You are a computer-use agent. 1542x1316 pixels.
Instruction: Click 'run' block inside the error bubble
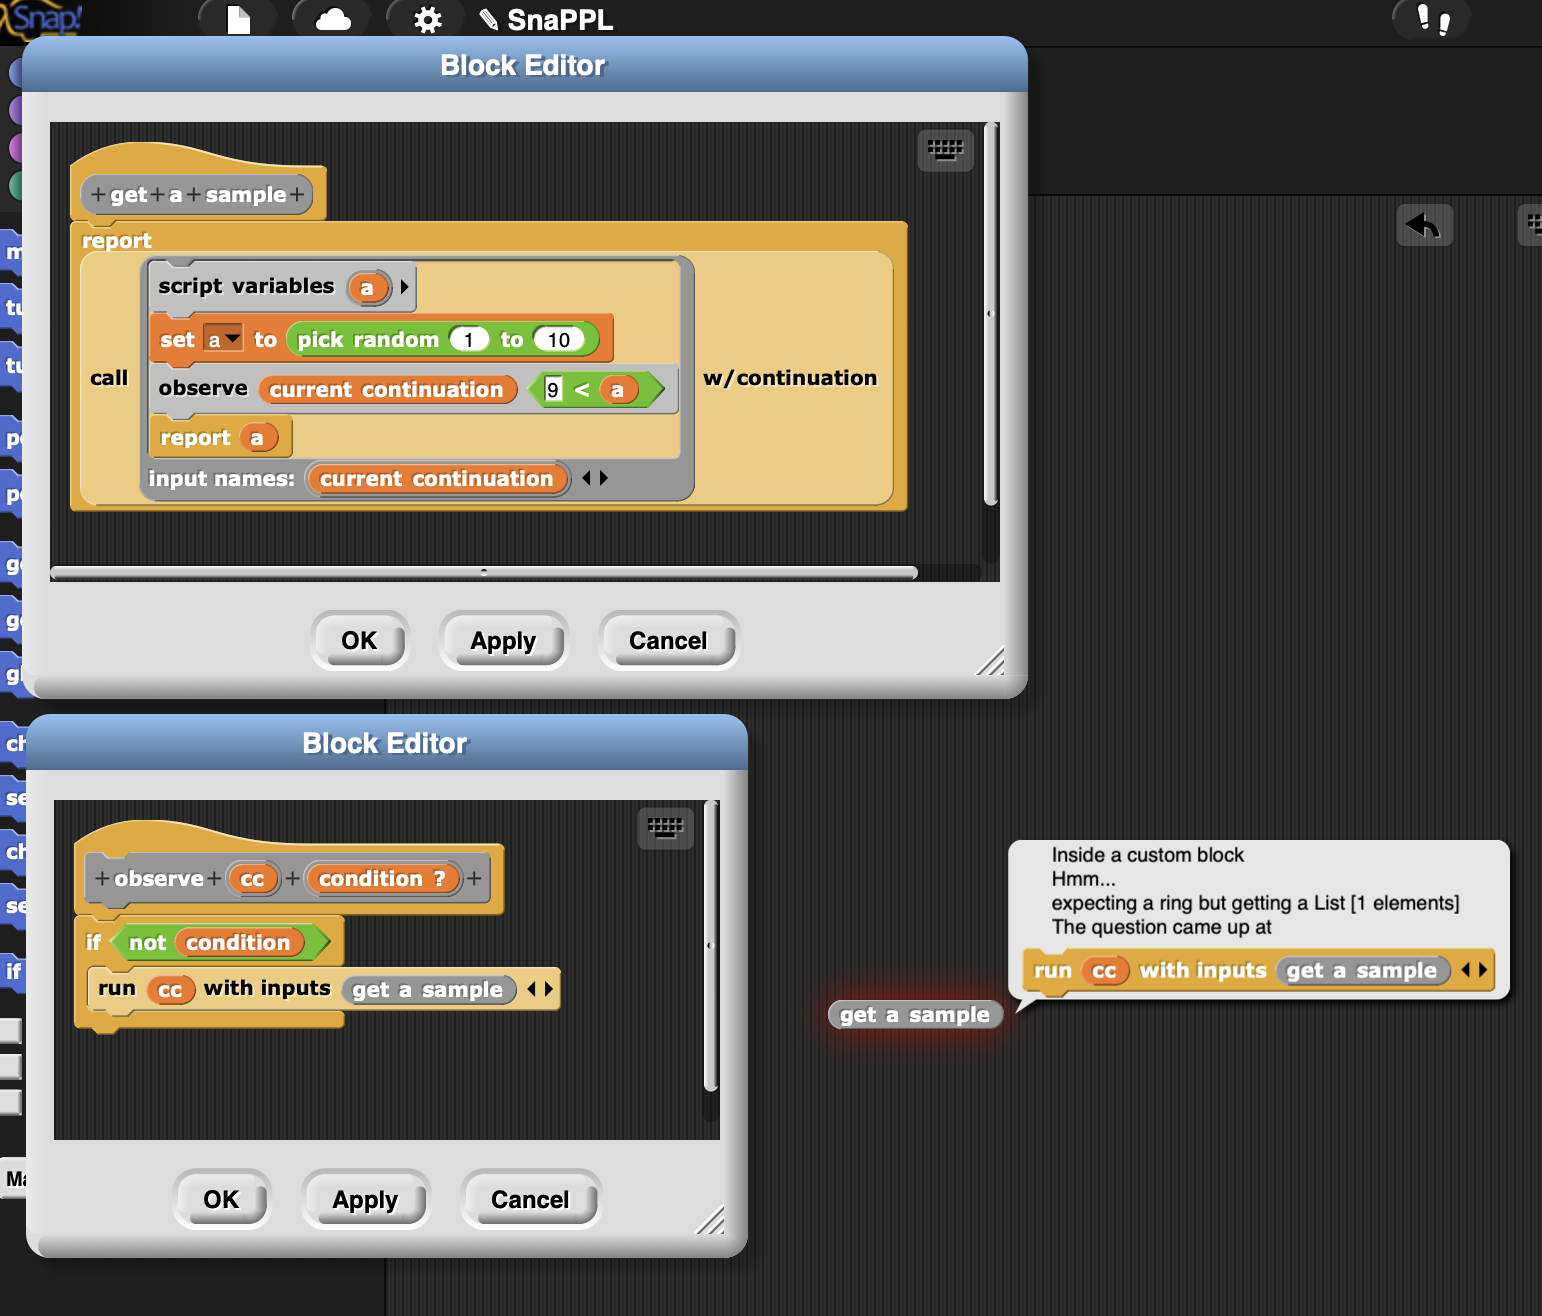point(1052,971)
